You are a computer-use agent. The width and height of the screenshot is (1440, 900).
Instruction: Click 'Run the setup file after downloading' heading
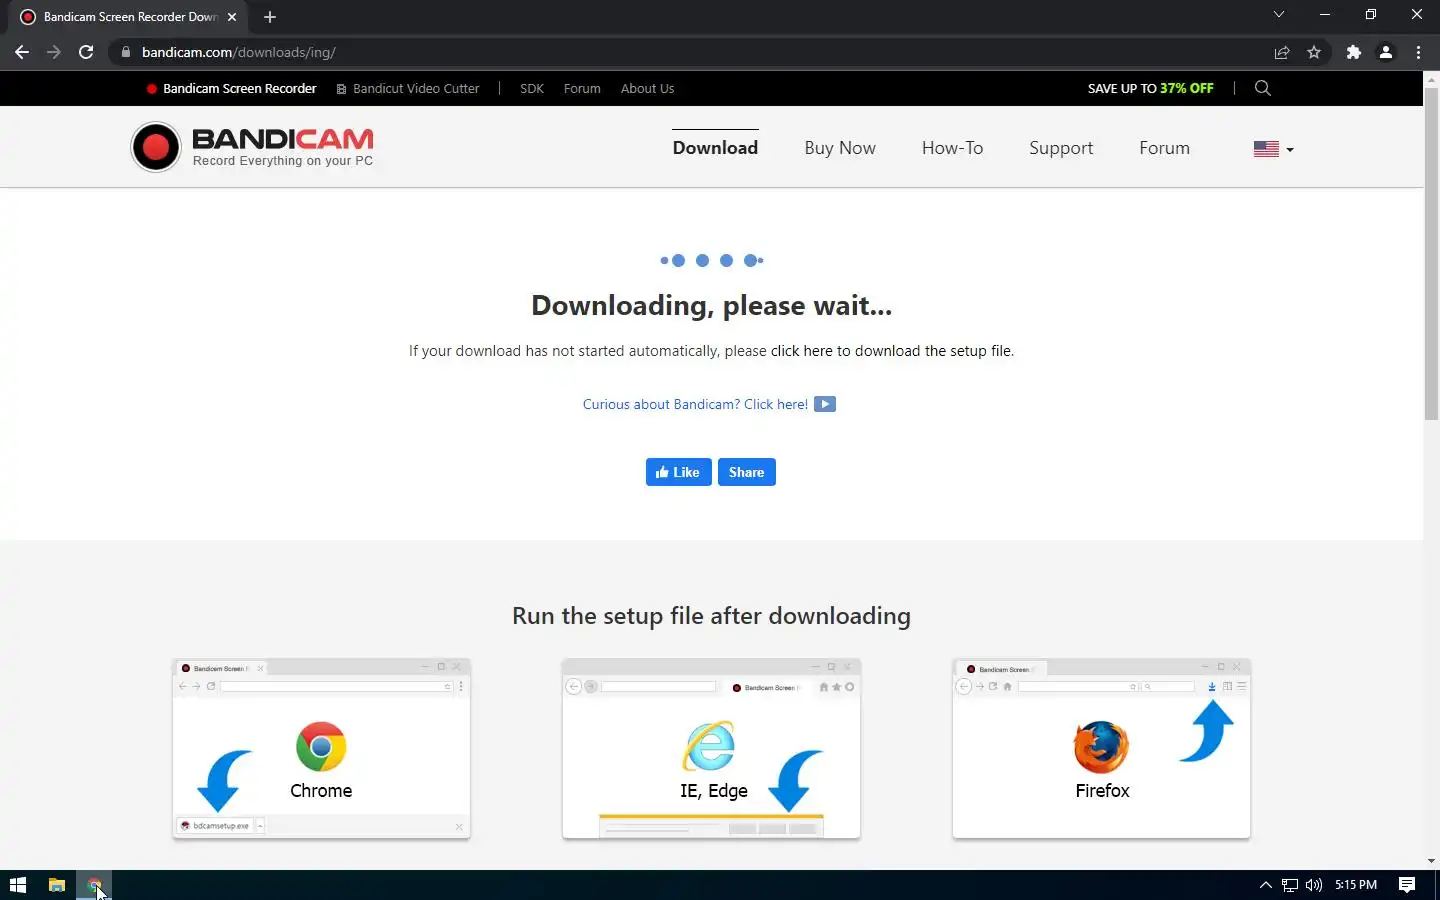click(711, 616)
